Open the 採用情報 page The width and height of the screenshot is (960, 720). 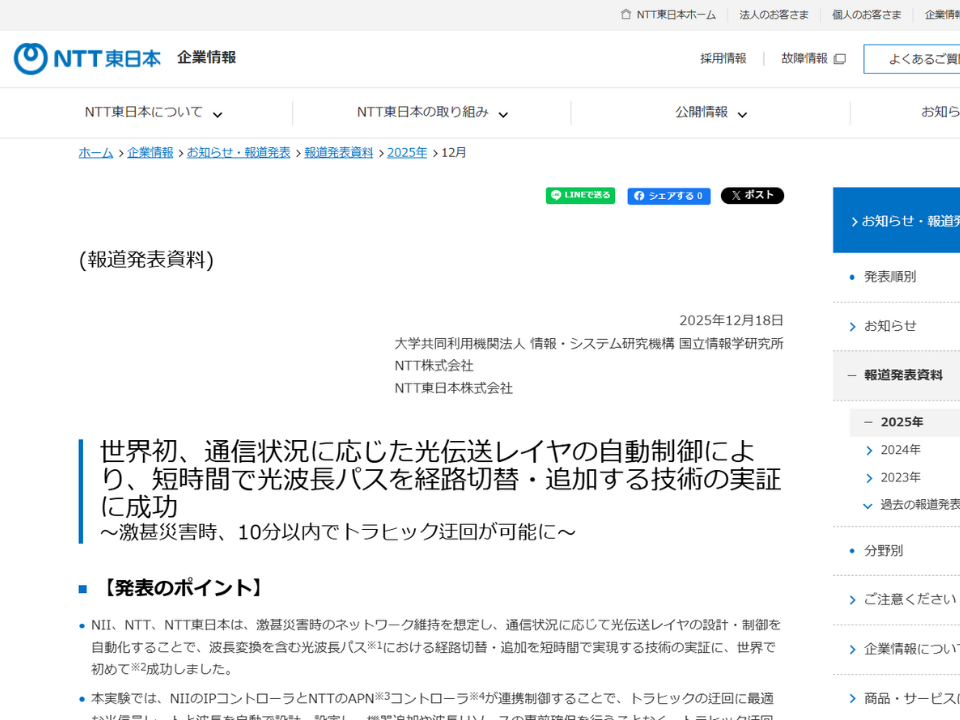point(722,59)
